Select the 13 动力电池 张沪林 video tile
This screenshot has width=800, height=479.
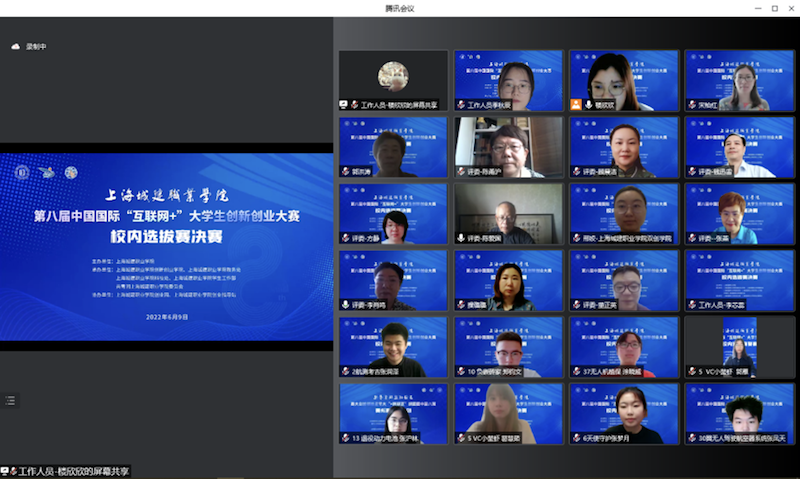coord(393,414)
